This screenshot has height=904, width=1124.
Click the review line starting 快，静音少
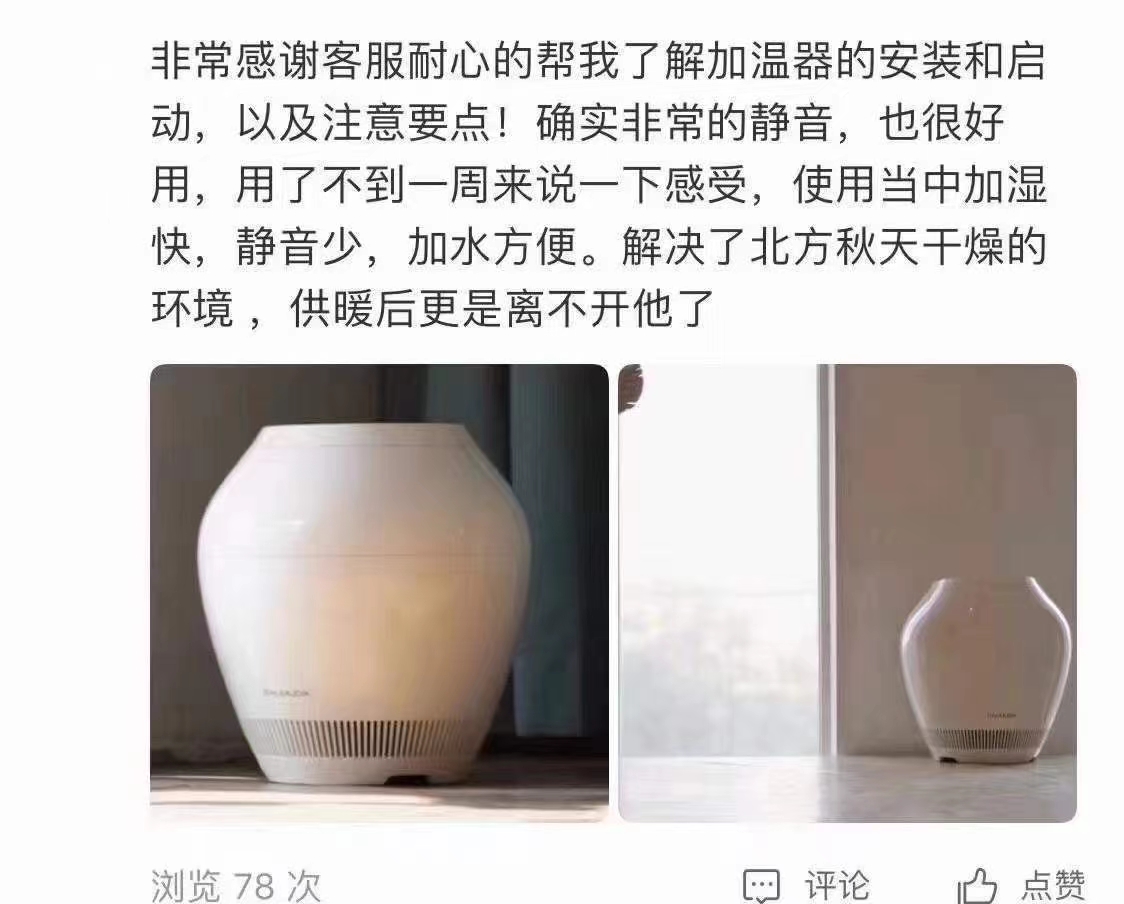click(x=599, y=247)
